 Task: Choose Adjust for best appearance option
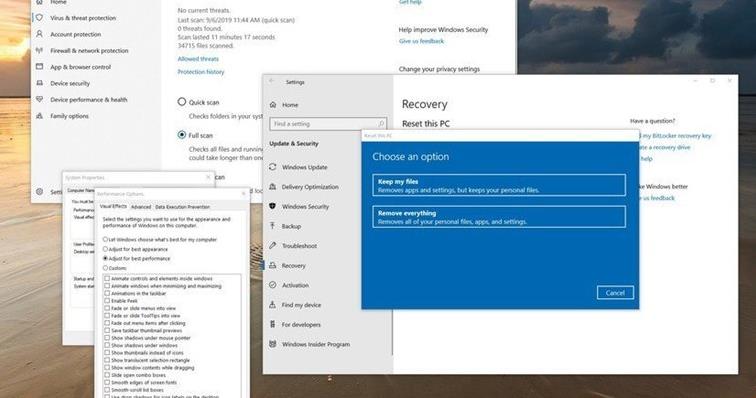coord(105,249)
